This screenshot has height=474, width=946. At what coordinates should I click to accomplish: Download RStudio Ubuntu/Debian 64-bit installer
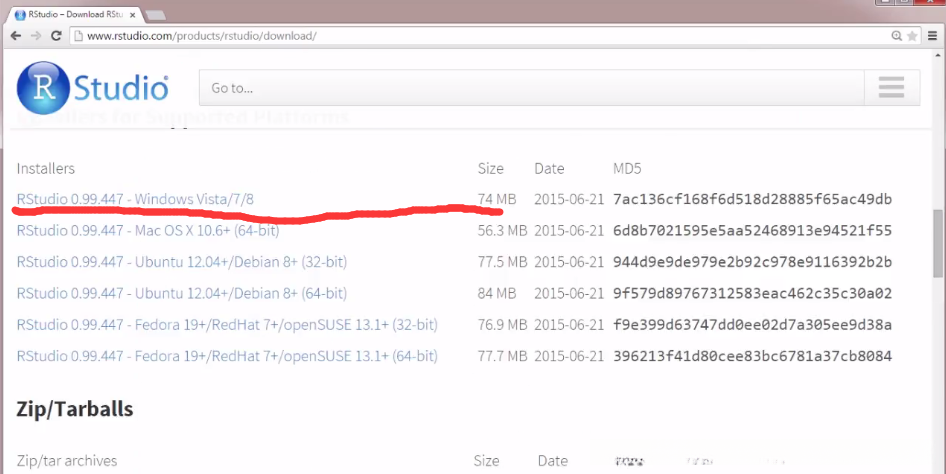click(x=182, y=293)
